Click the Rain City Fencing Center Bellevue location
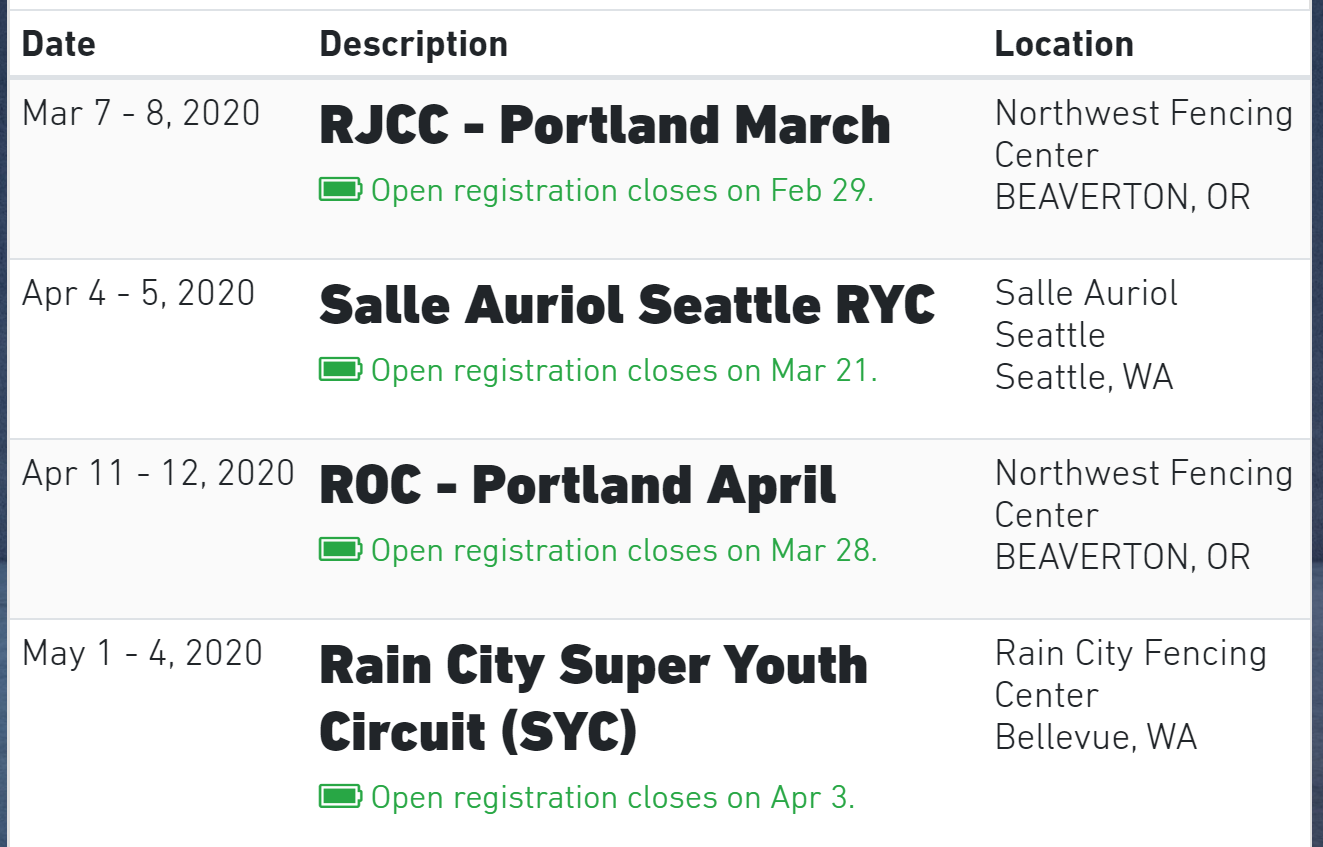Viewport: 1323px width, 847px height. tap(1130, 695)
